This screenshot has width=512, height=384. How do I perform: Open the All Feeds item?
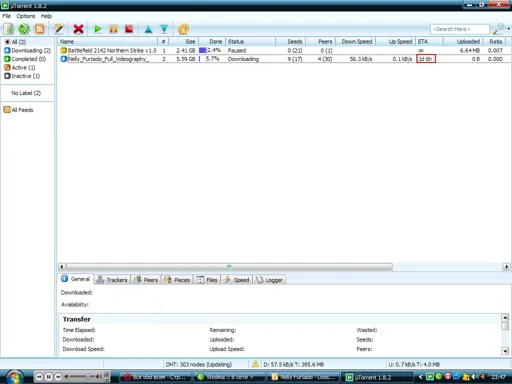tap(19, 110)
